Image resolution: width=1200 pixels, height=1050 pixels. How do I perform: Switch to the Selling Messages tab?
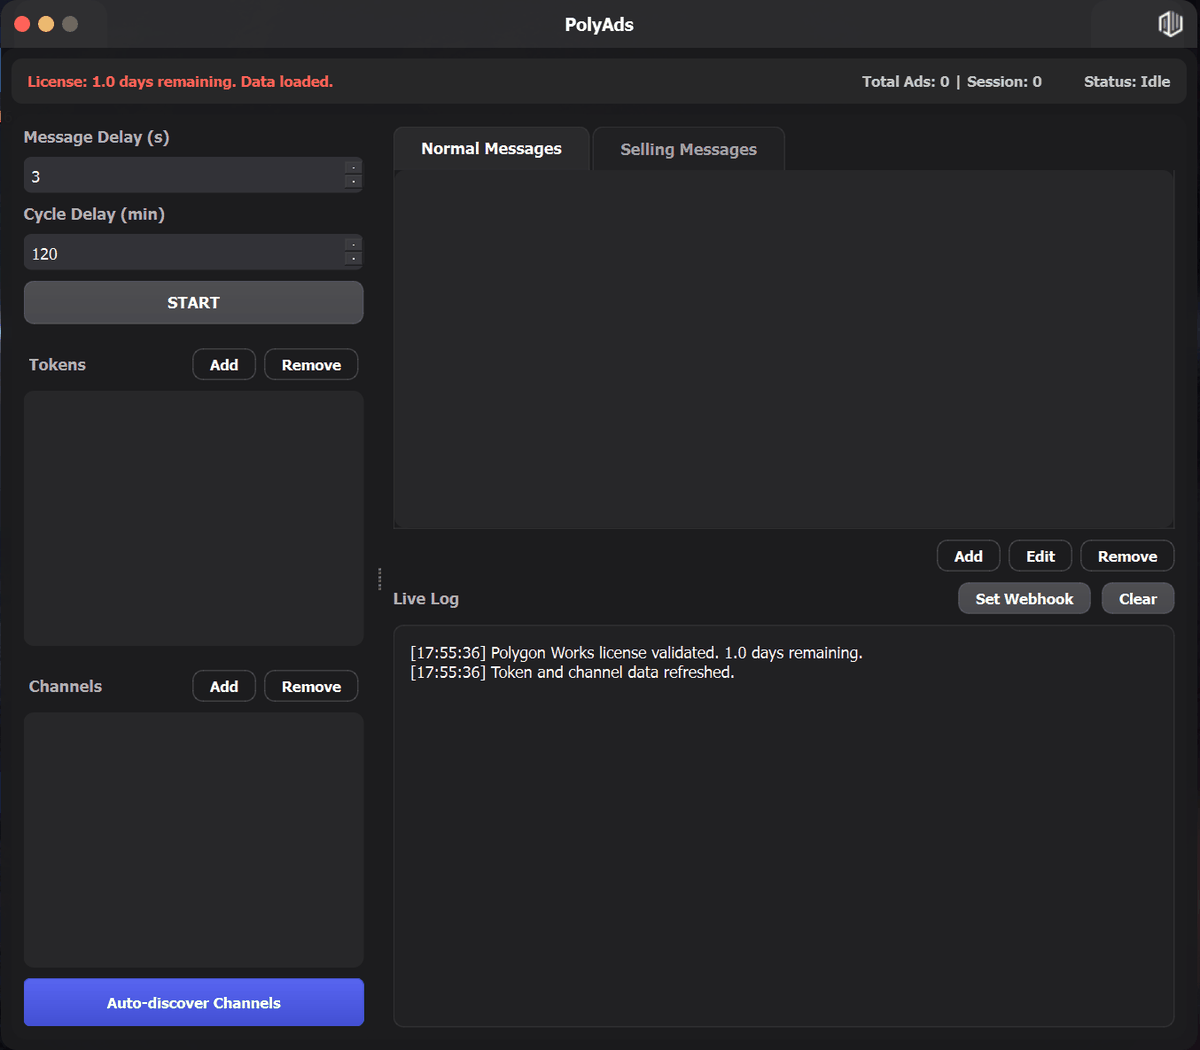coord(688,149)
